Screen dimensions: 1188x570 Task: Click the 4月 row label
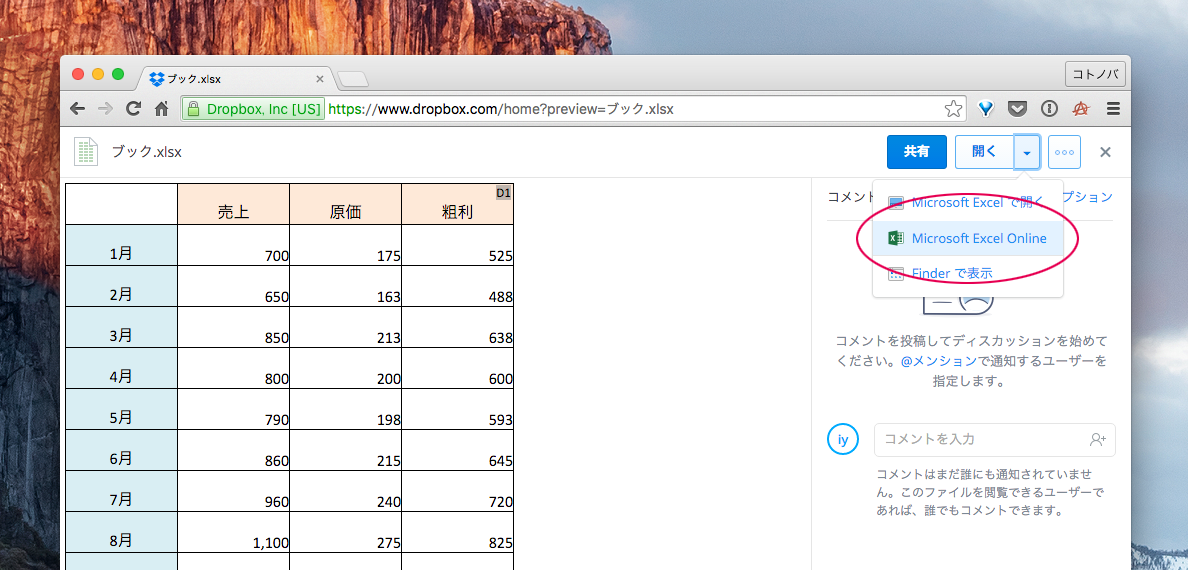pyautogui.click(x=121, y=368)
